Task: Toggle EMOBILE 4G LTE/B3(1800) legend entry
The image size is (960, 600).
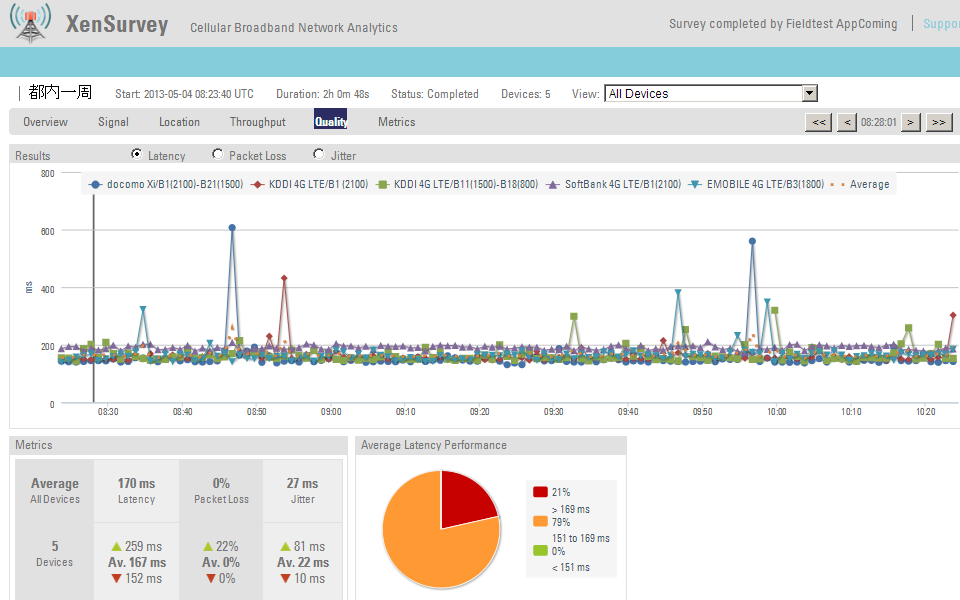Action: 756,184
